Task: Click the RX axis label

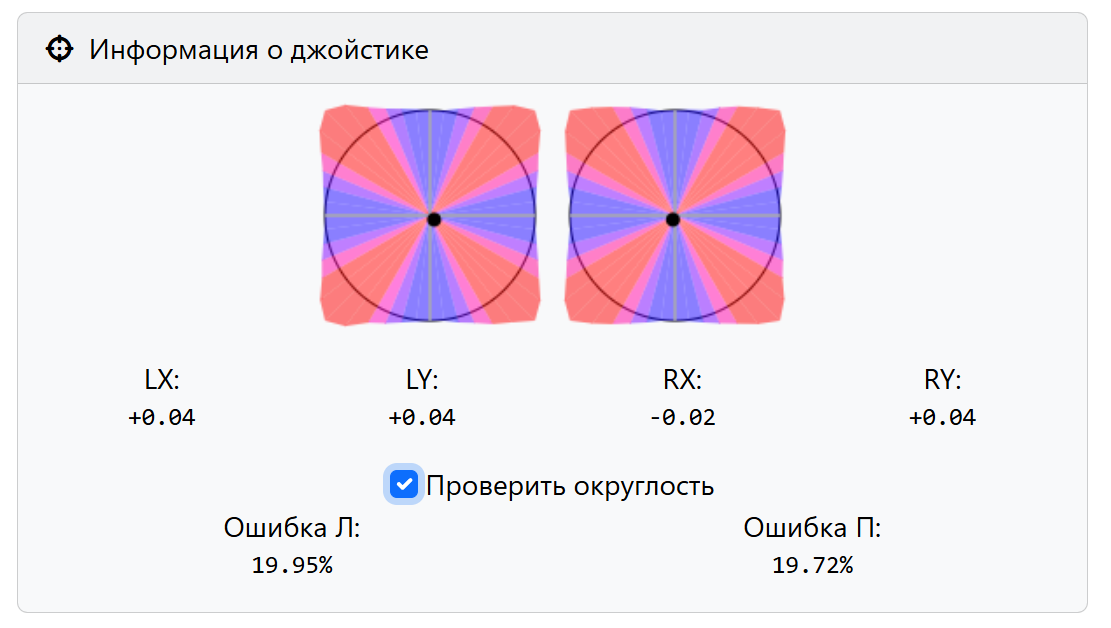Action: [683, 380]
